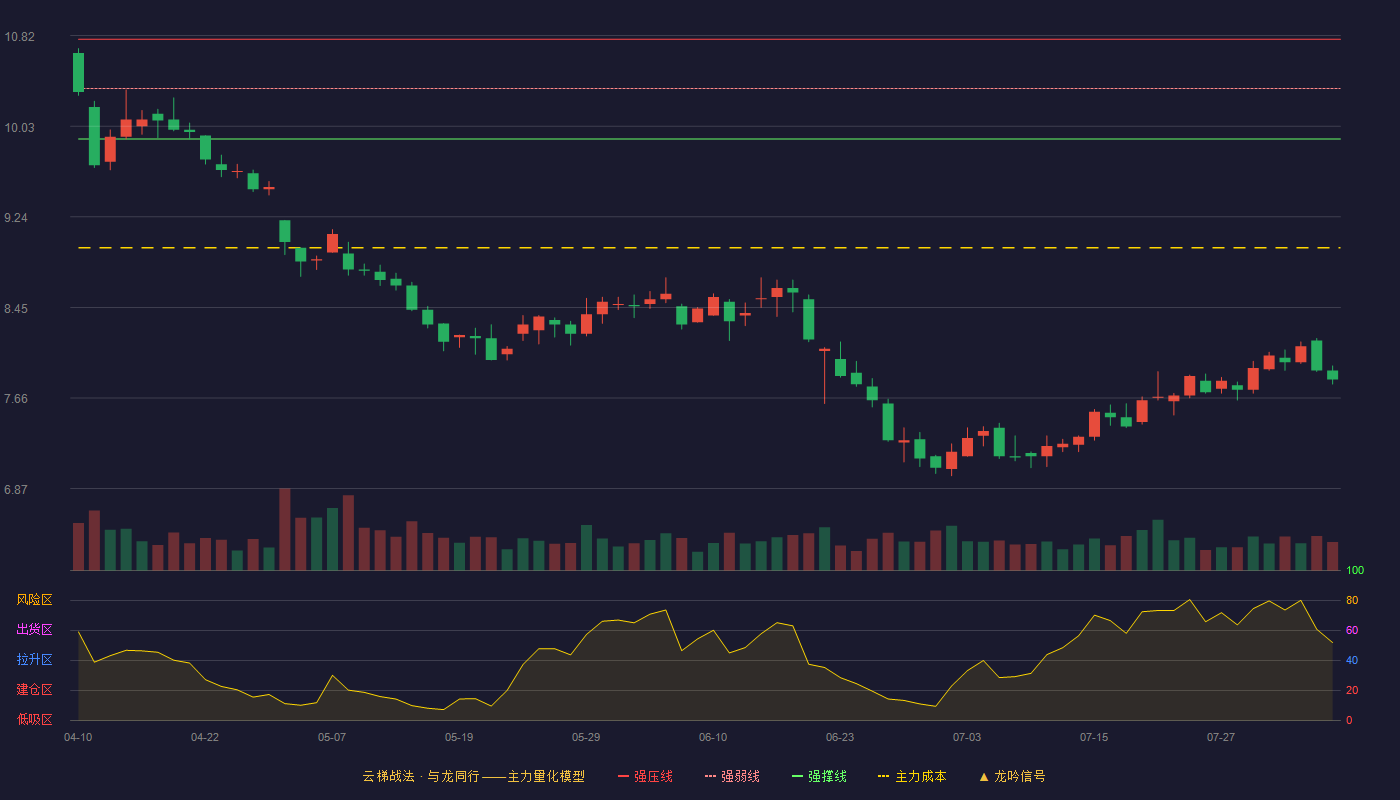1400x800 pixels.
Task: Select the 出货区 zone label
Action: pyautogui.click(x=34, y=630)
